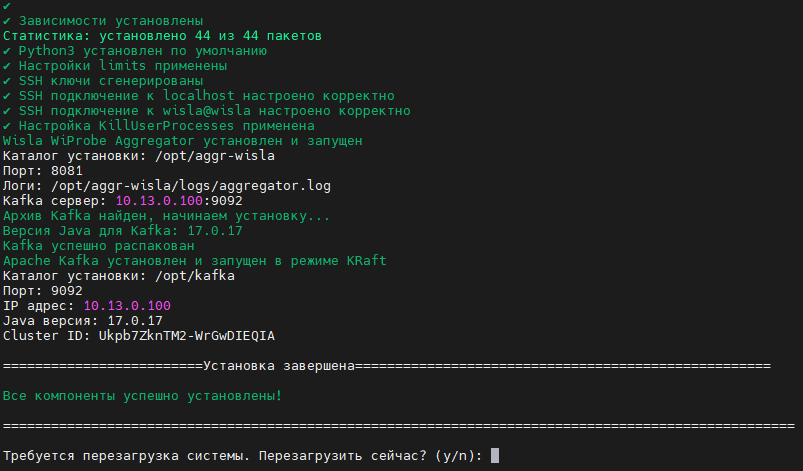
Task: Click the port number 8081
Action: (69, 171)
